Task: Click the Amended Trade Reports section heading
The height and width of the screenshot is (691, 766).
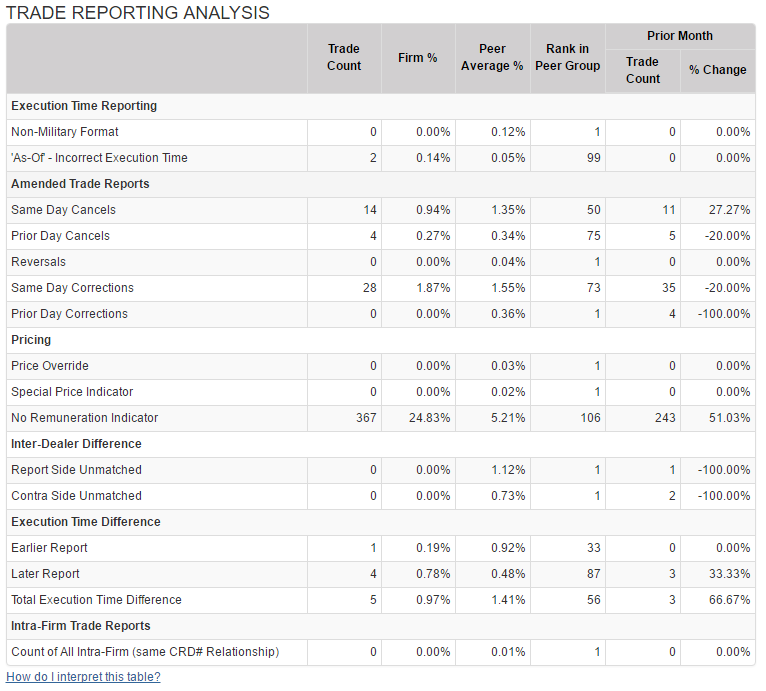Action: [80, 184]
